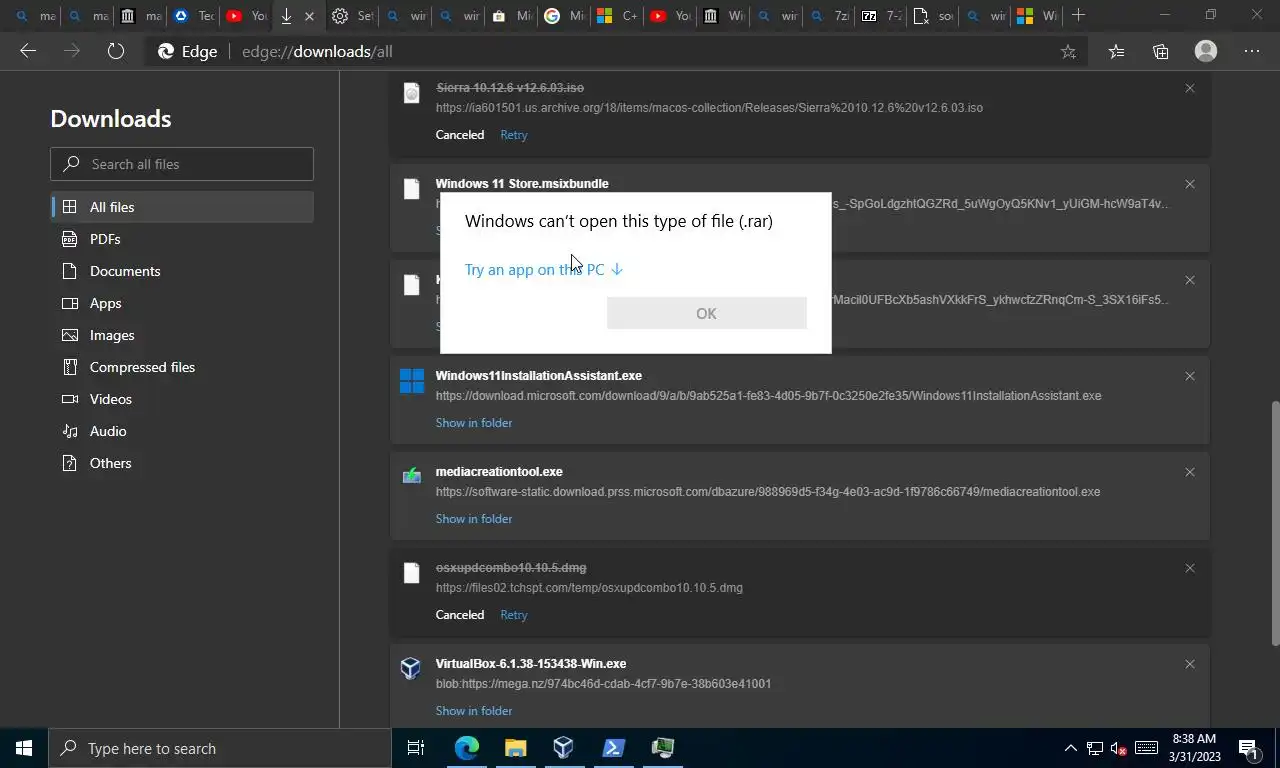Viewport: 1280px width, 768px height.
Task: Open File Explorer from the taskbar
Action: [515, 748]
